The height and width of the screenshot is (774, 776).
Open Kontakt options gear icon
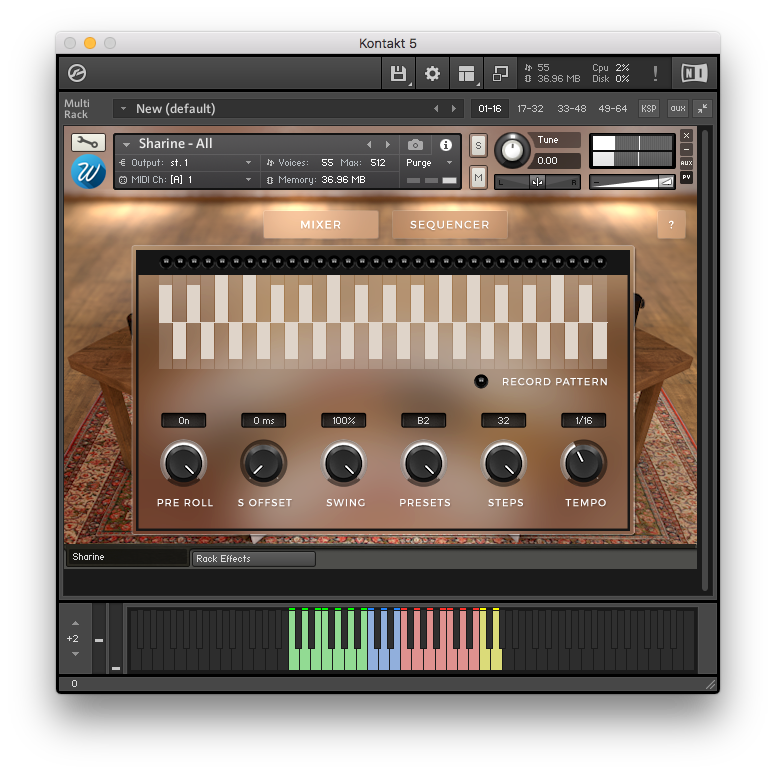[432, 74]
